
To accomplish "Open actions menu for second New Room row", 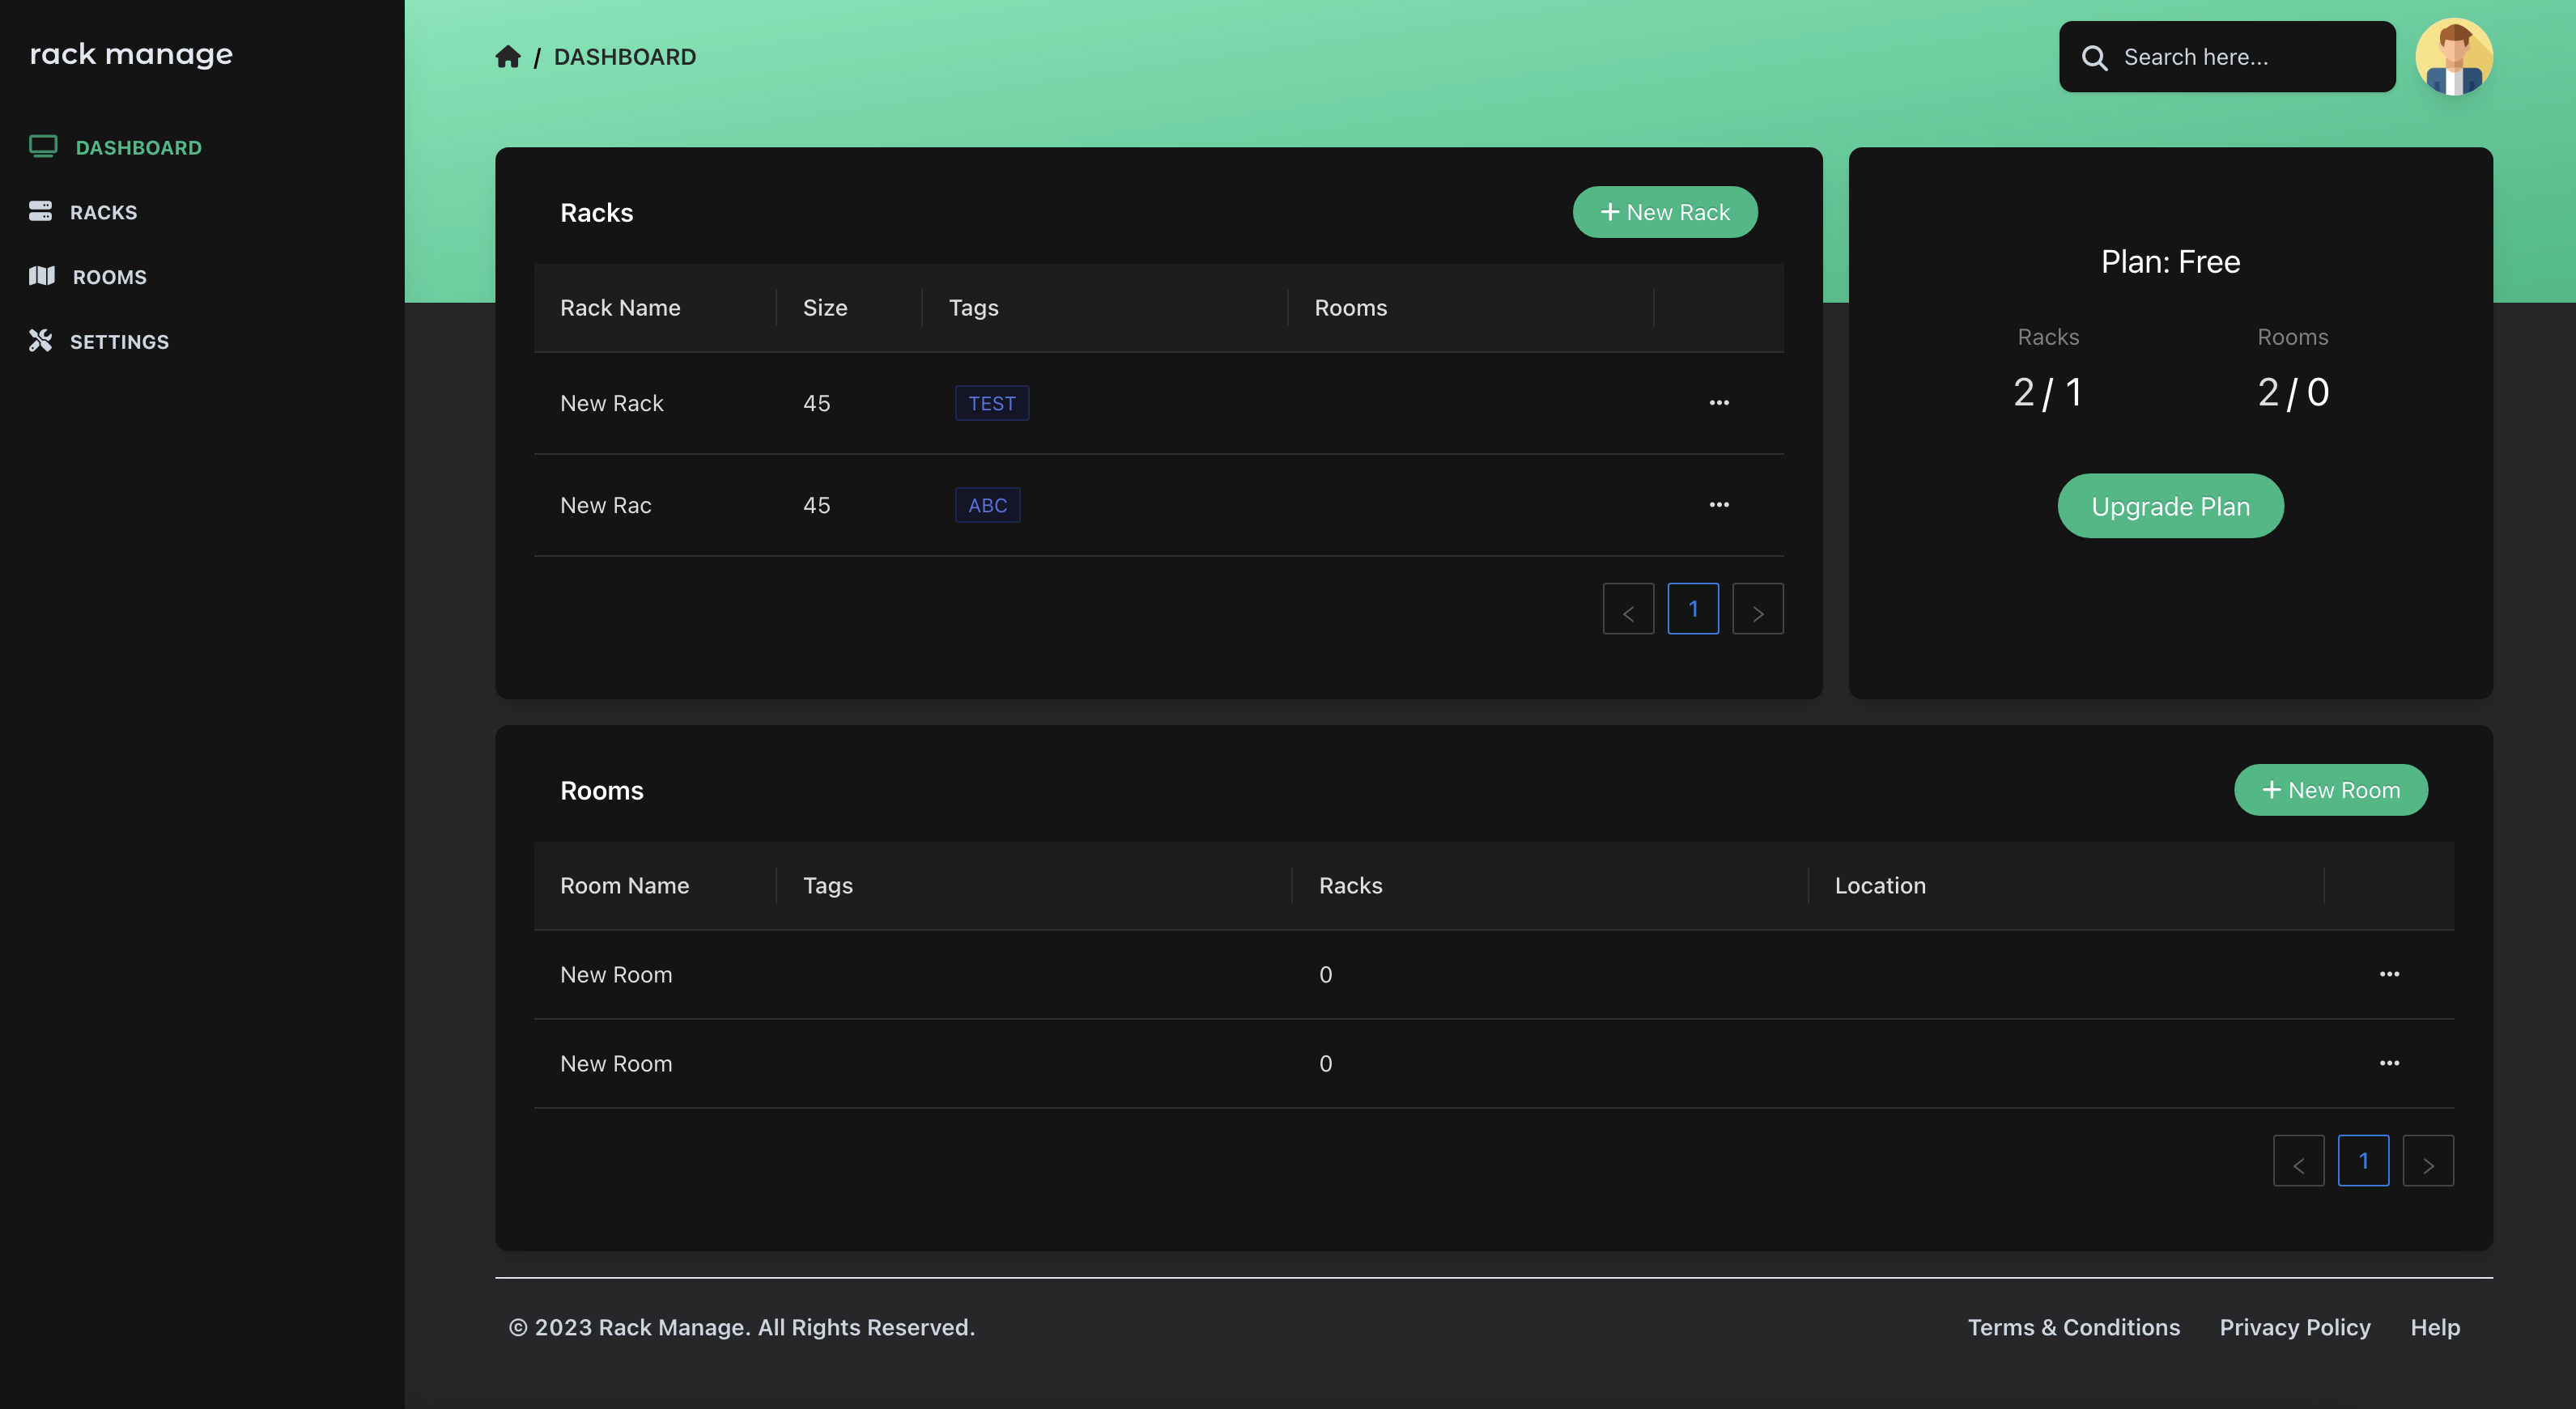I will 2389,1063.
